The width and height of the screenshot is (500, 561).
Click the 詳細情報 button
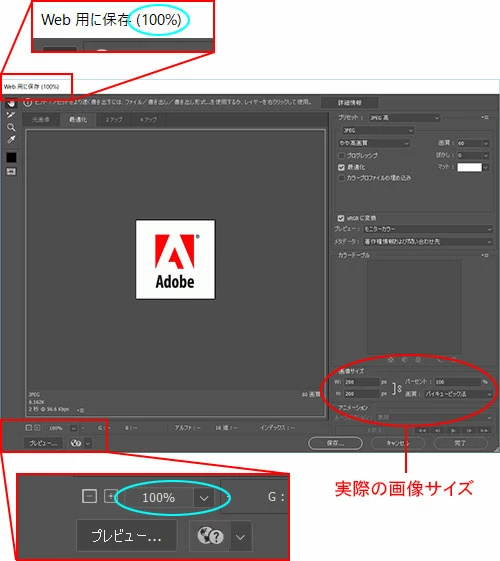(x=349, y=103)
